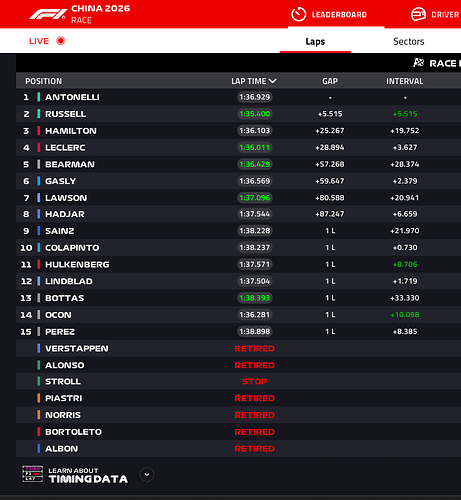Click Stroll's STOP status label
The width and height of the screenshot is (461, 500).
pos(255,381)
